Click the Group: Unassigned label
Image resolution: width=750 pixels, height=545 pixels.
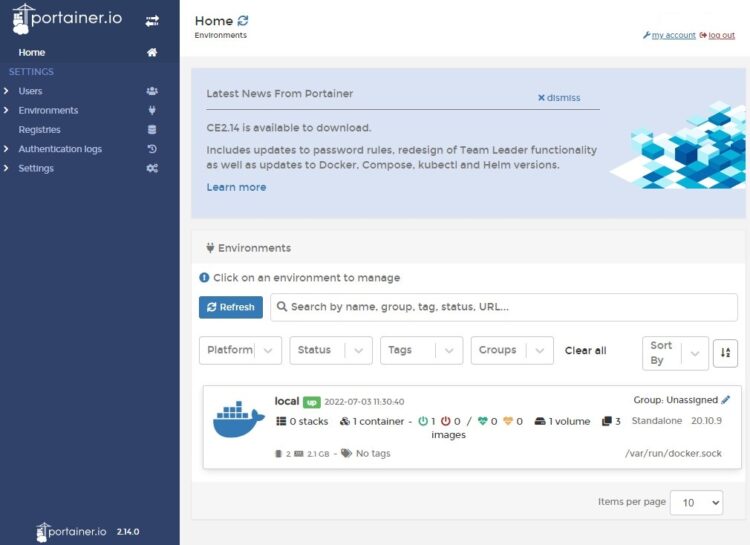[675, 400]
